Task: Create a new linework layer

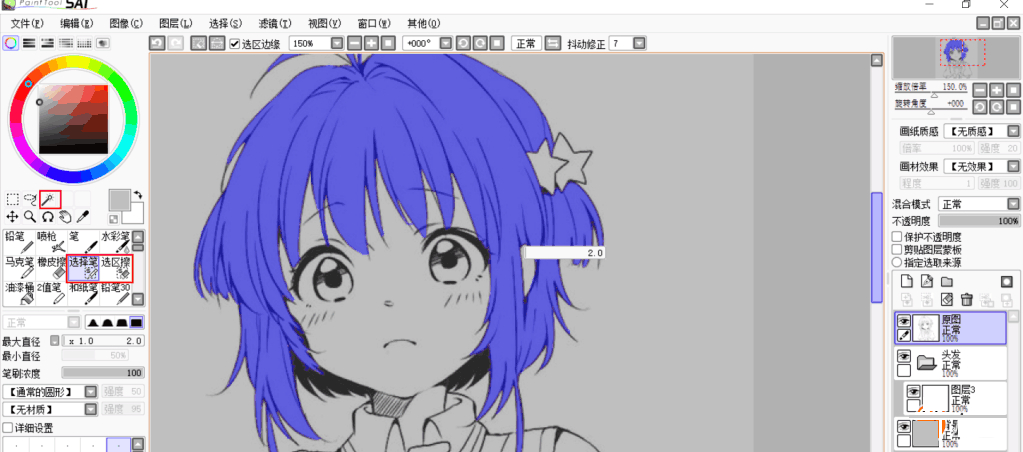Action: (x=926, y=281)
